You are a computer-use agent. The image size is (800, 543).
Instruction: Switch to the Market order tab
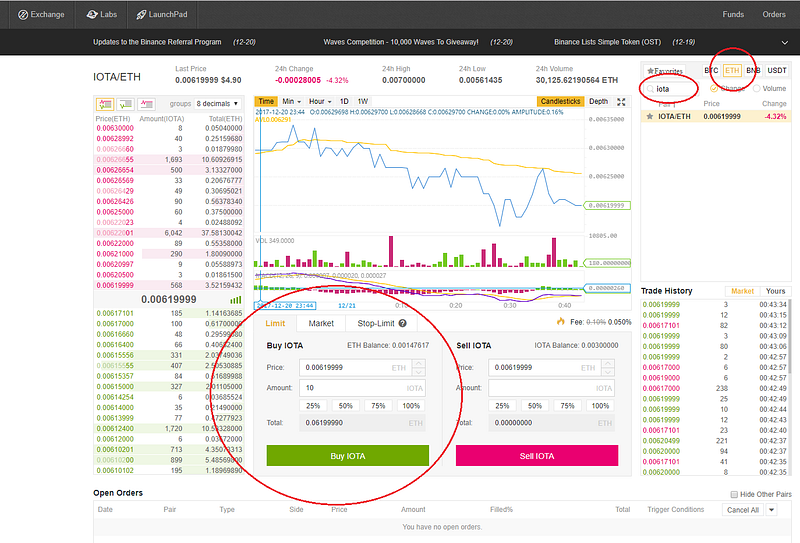321,323
